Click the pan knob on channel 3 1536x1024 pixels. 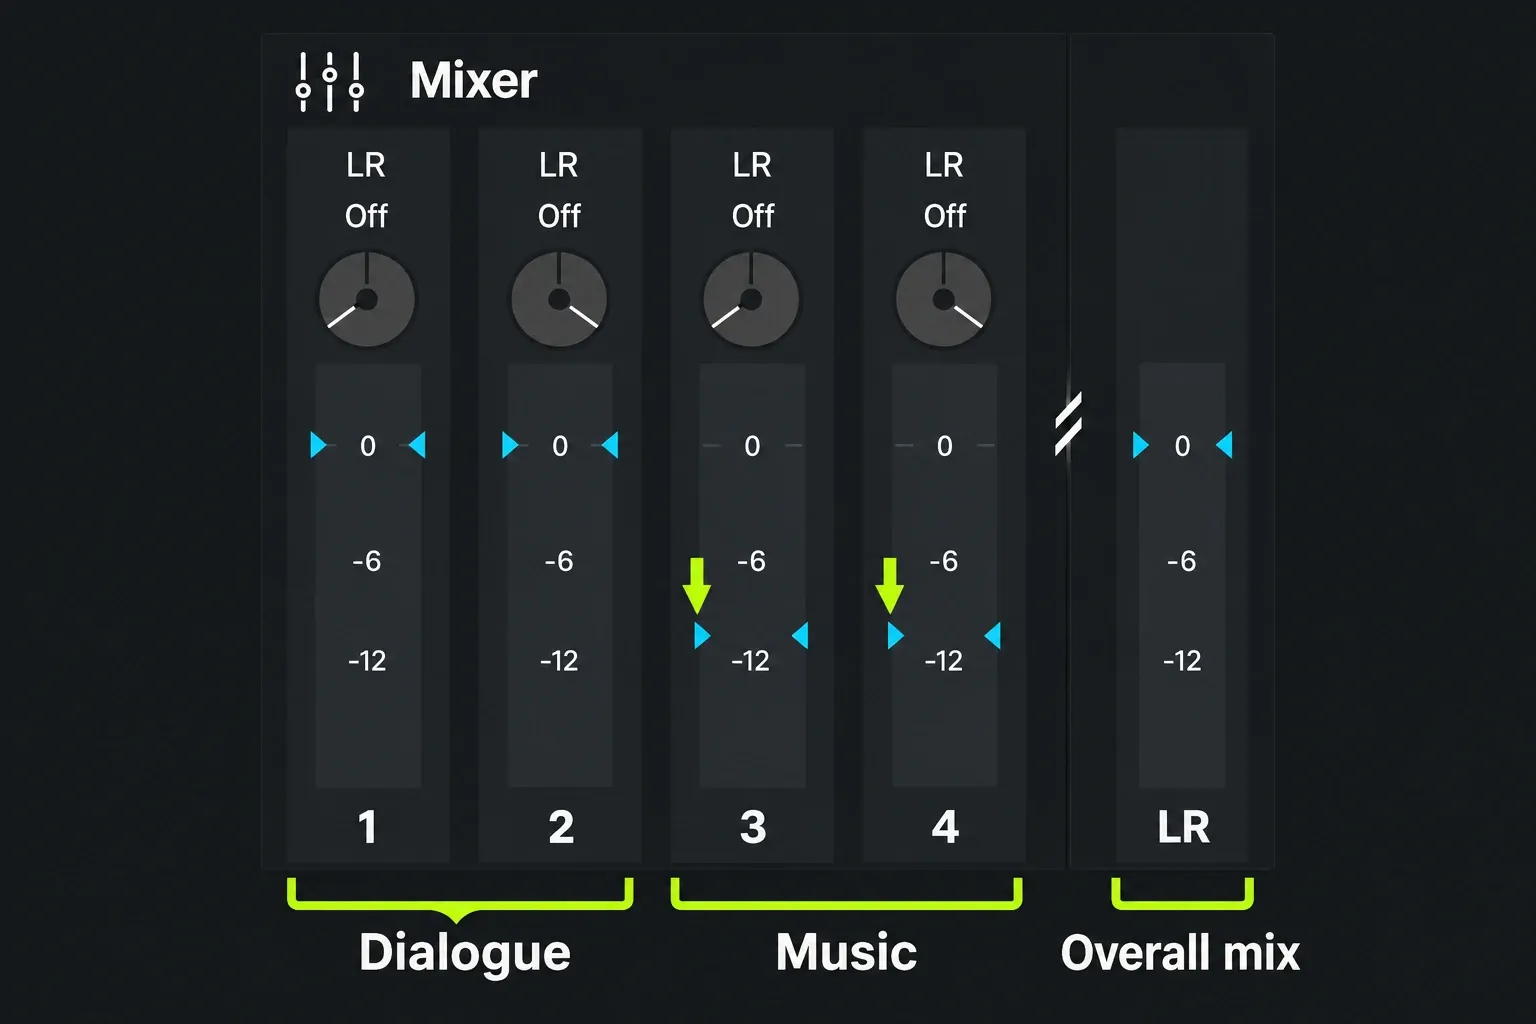coord(751,299)
